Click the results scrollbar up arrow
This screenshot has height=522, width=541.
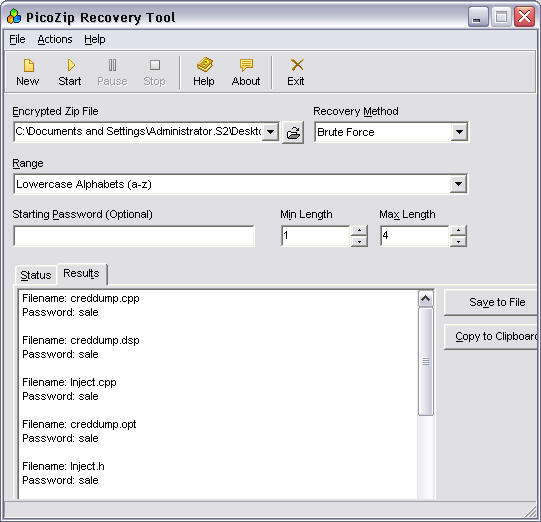(425, 299)
